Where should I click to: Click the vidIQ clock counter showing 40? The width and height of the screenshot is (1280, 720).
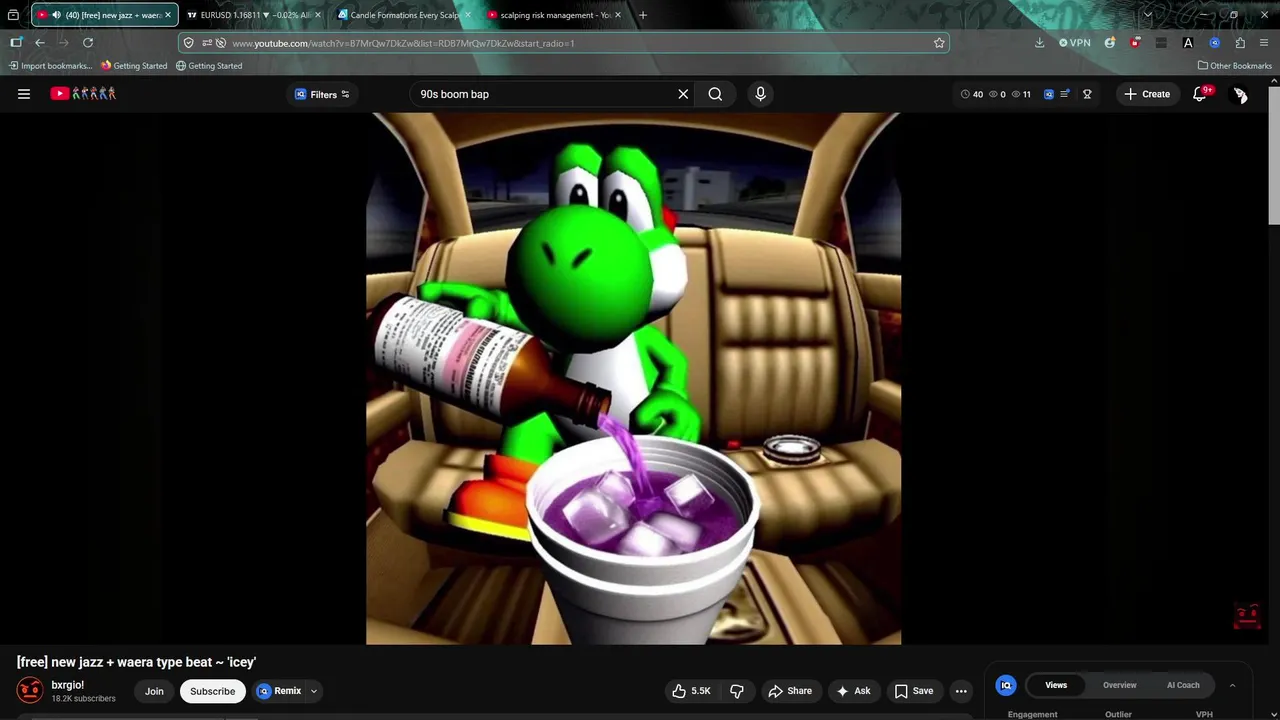(x=971, y=94)
